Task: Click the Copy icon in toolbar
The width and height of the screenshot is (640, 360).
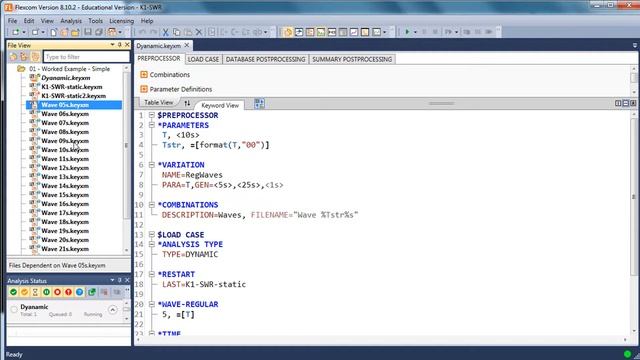Action: [x=176, y=32]
